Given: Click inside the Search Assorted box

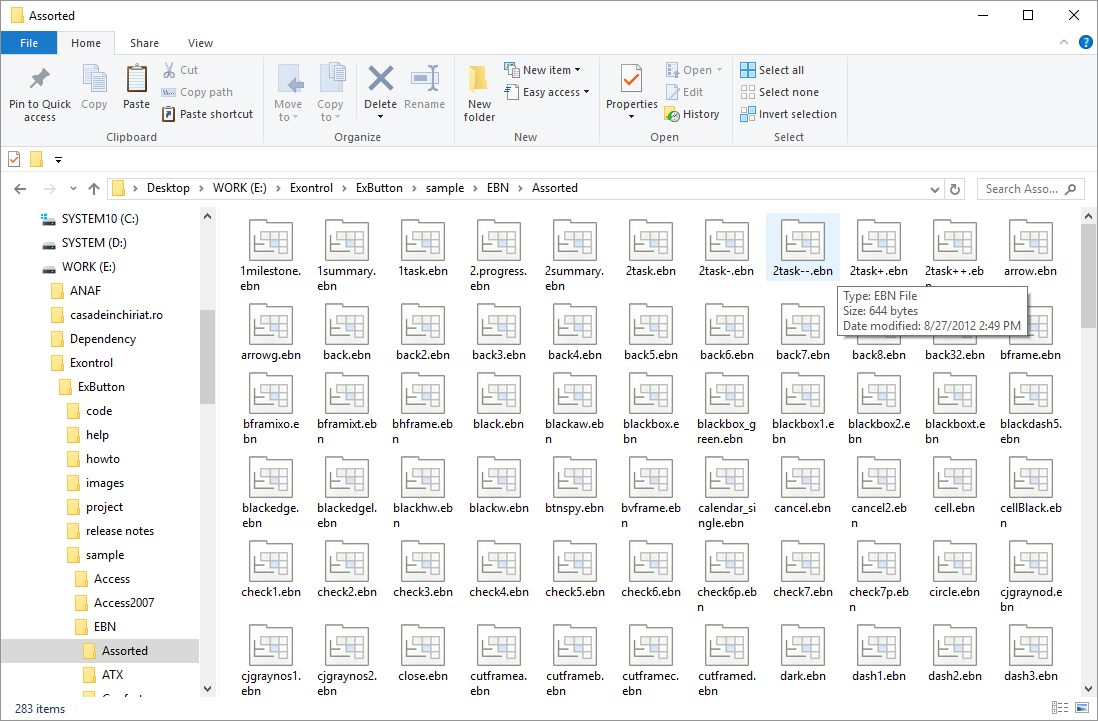Looking at the screenshot, I should click(x=1029, y=188).
